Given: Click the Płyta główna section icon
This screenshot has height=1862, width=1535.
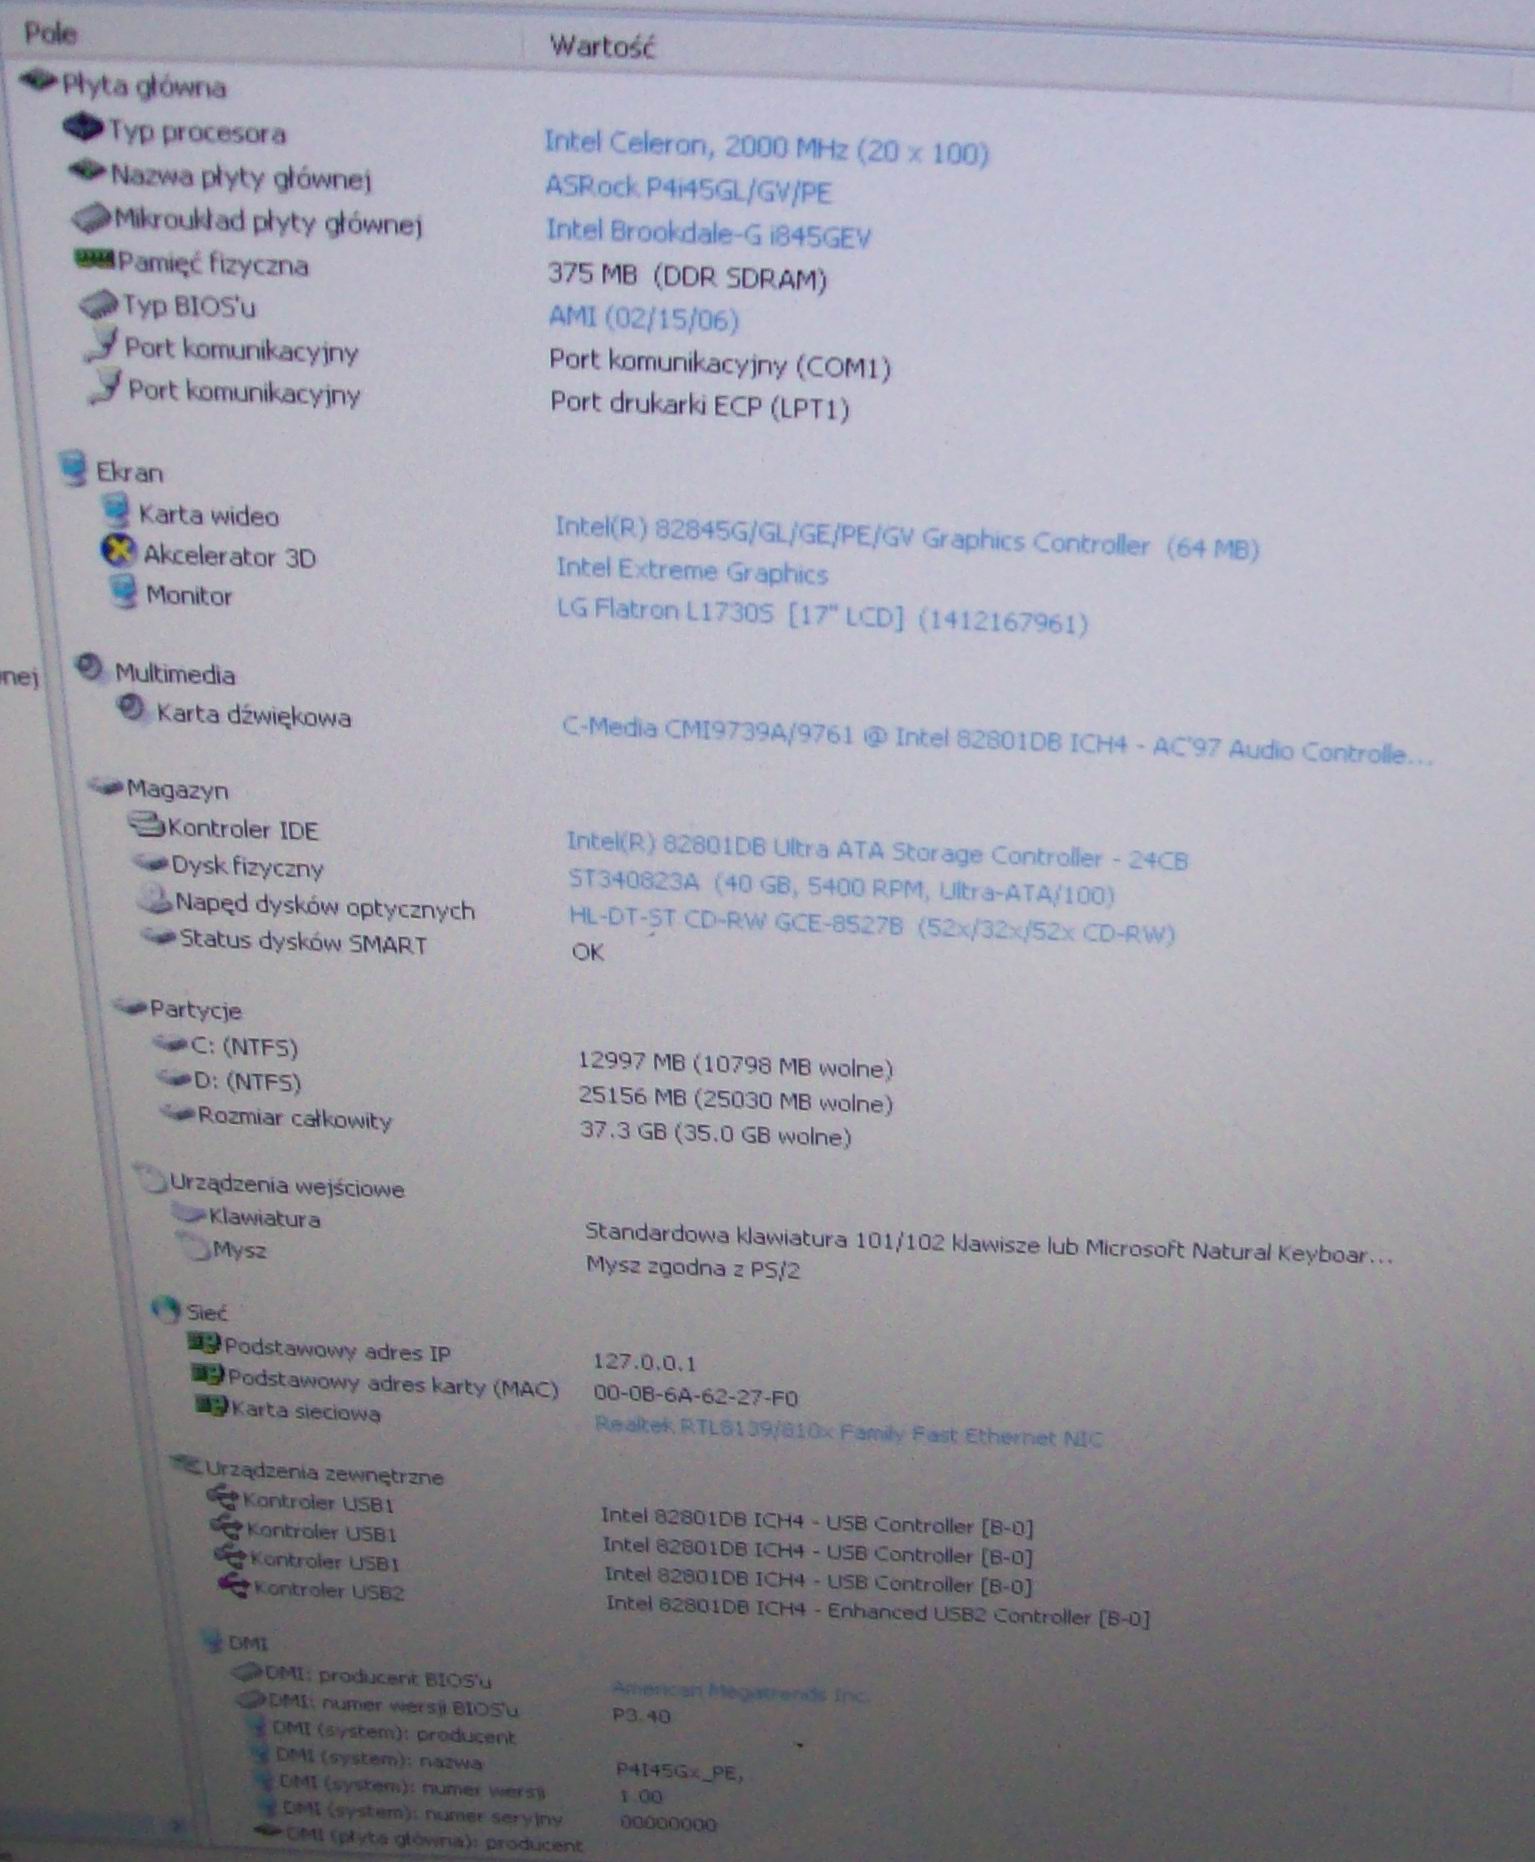Looking at the screenshot, I should click(x=38, y=80).
